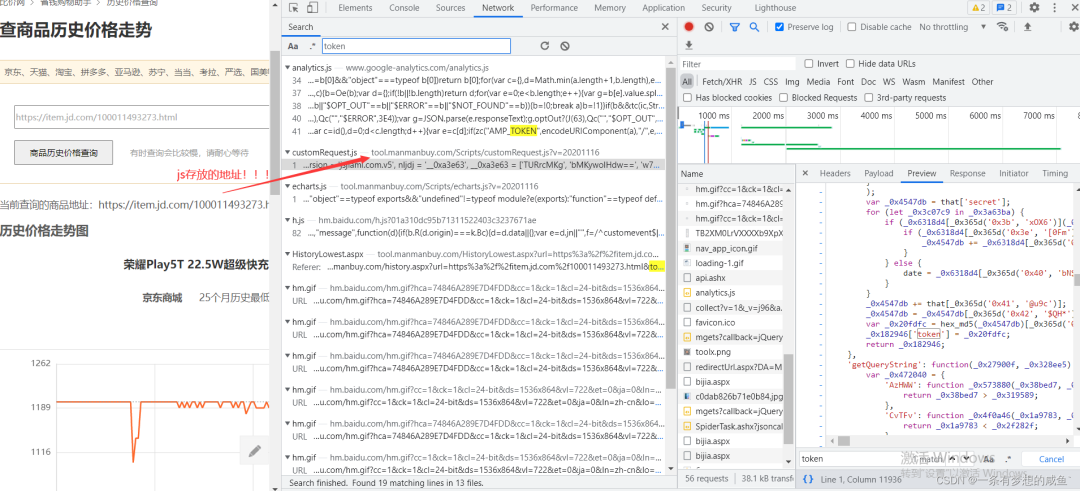1080x491 pixels.
Task: Collapse h.js search result group
Action: pyautogui.click(x=287, y=220)
